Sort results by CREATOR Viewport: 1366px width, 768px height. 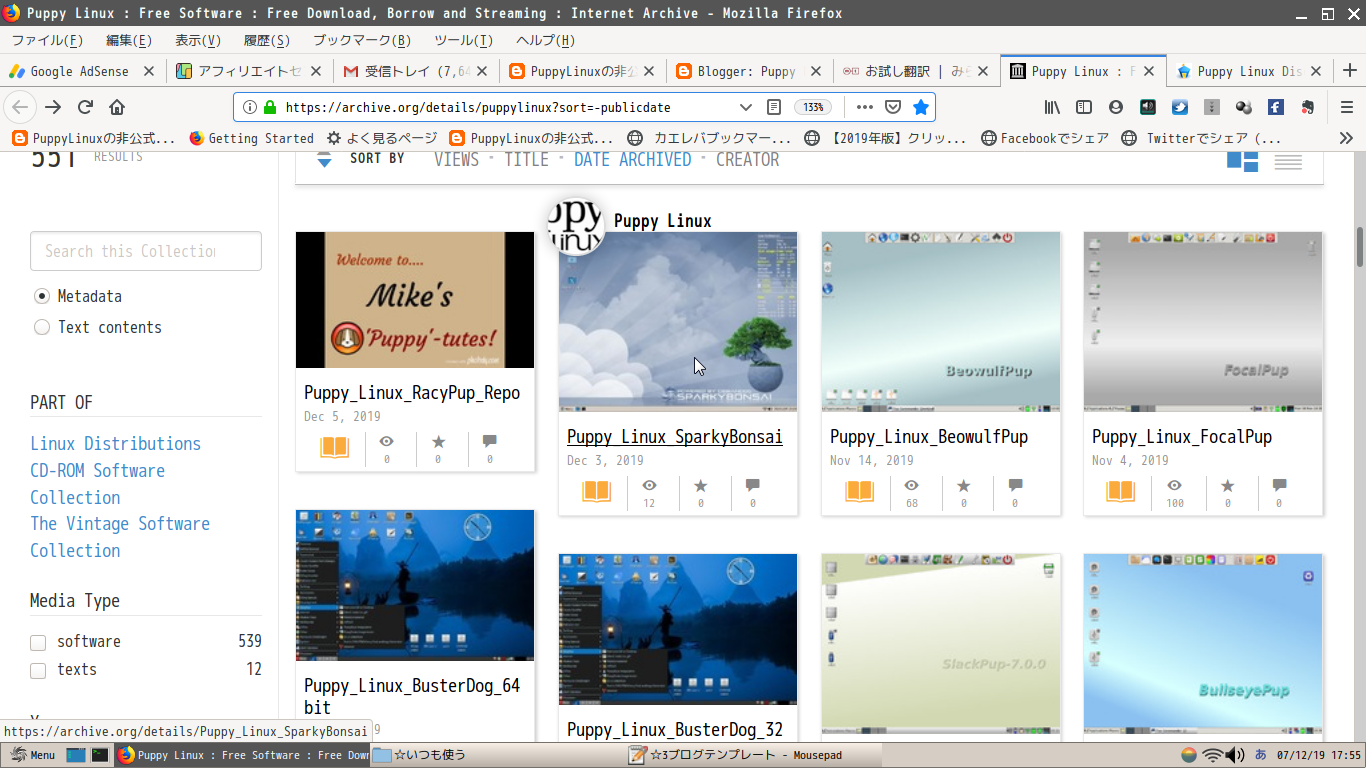[747, 159]
